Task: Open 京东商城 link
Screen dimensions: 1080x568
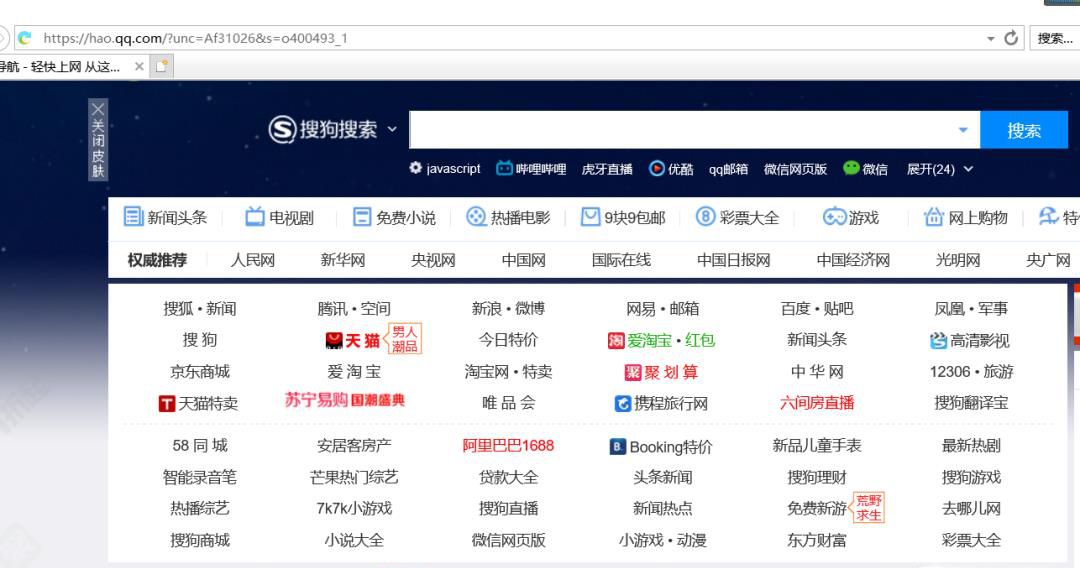Action: (x=200, y=372)
